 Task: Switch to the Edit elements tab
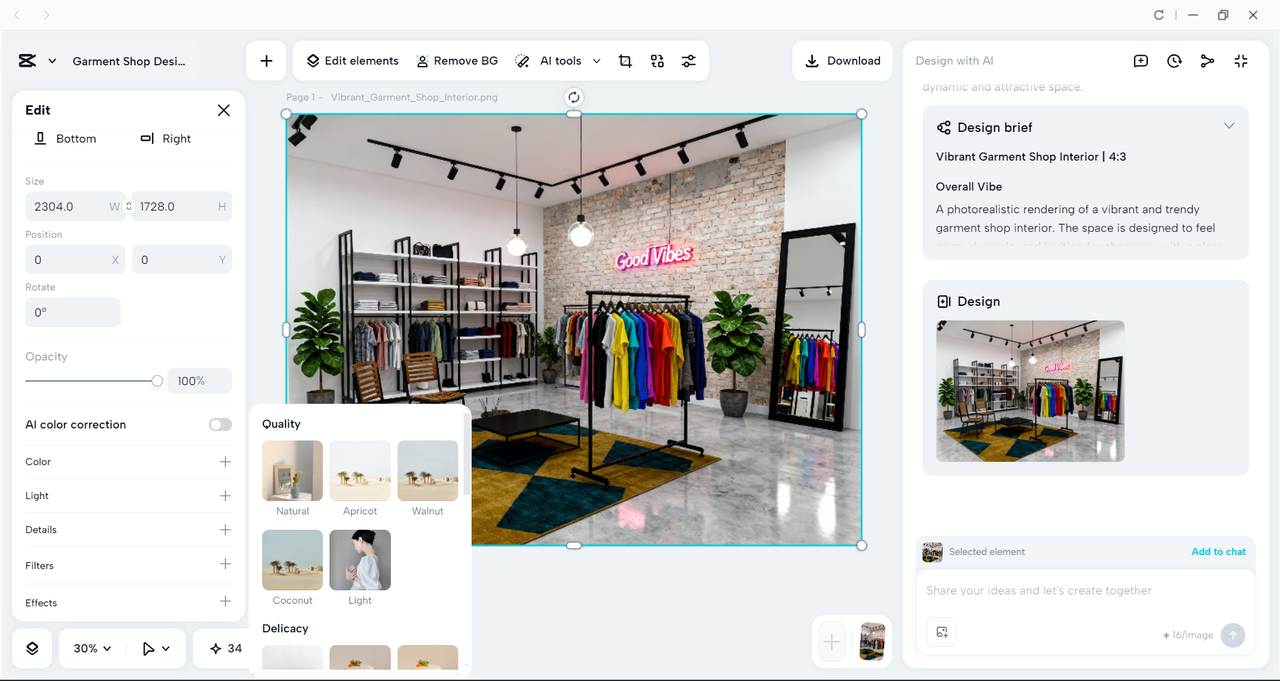351,60
